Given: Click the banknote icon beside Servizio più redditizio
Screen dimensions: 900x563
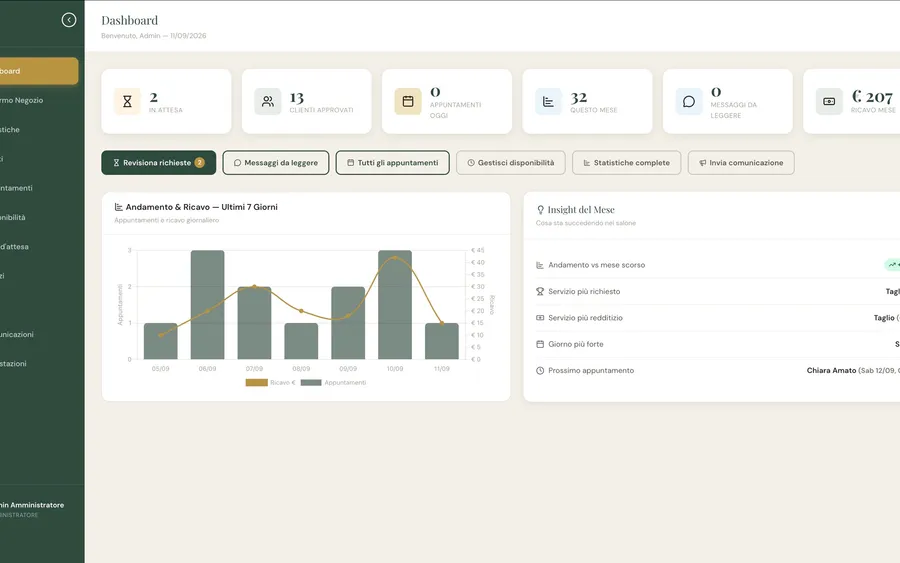Looking at the screenshot, I should 540,318.
